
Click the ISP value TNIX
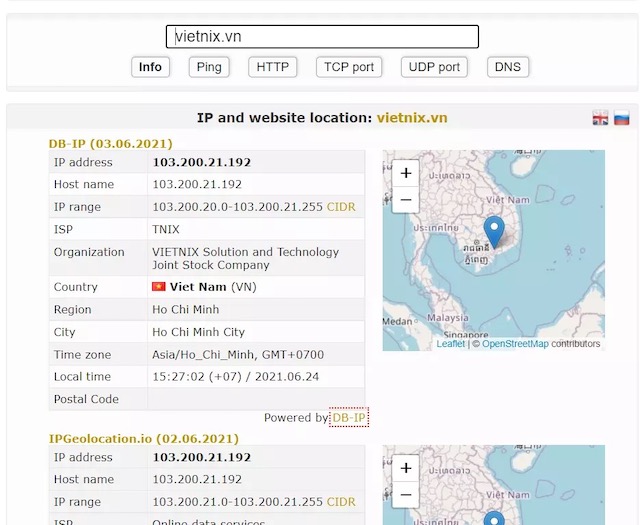coord(166,229)
